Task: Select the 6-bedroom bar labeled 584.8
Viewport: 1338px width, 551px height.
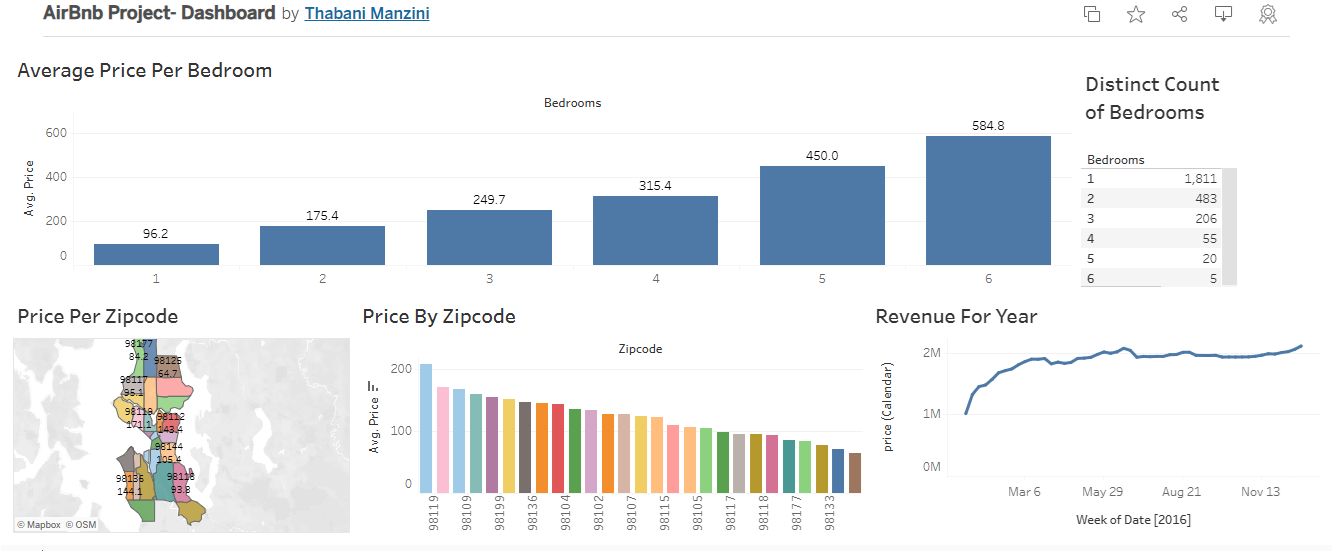Action: pos(988,200)
